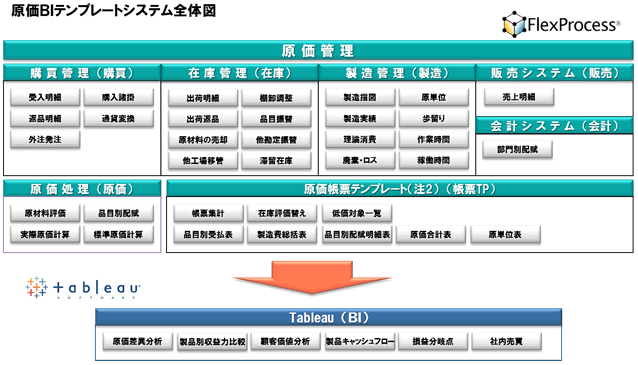Open the 返品明細 box

pos(45,118)
